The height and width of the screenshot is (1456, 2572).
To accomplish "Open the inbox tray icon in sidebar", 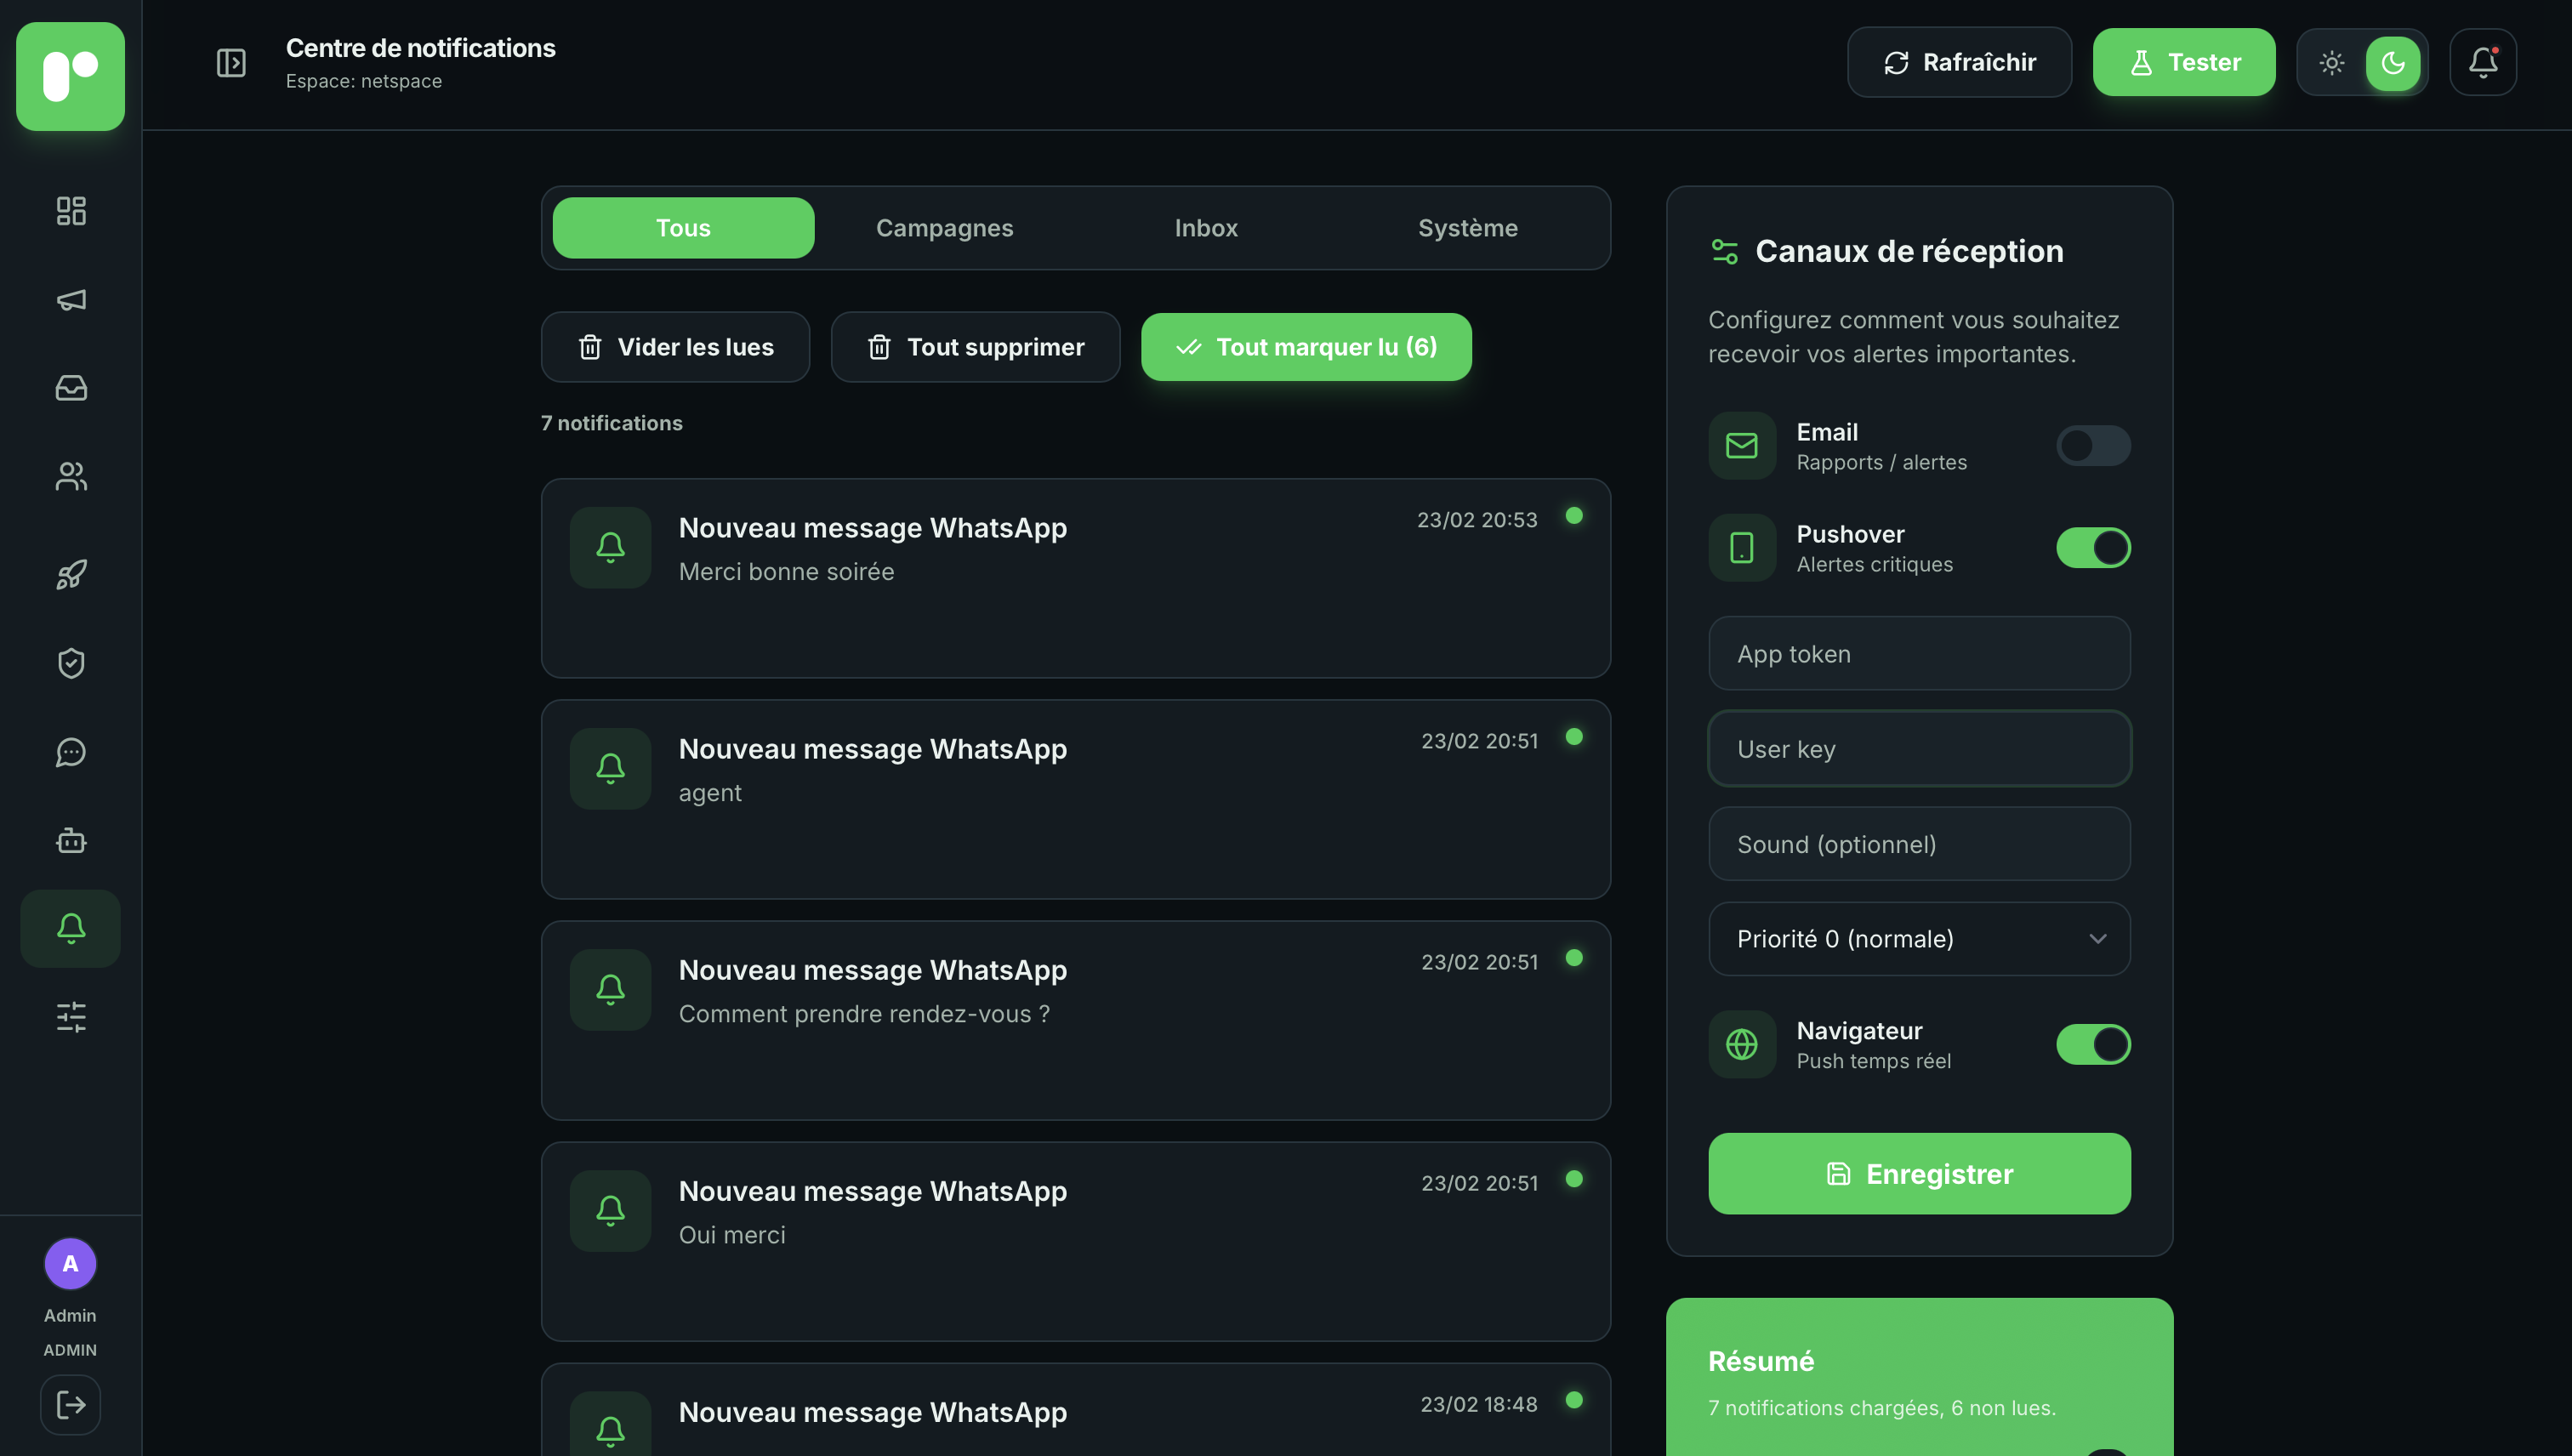I will point(71,387).
